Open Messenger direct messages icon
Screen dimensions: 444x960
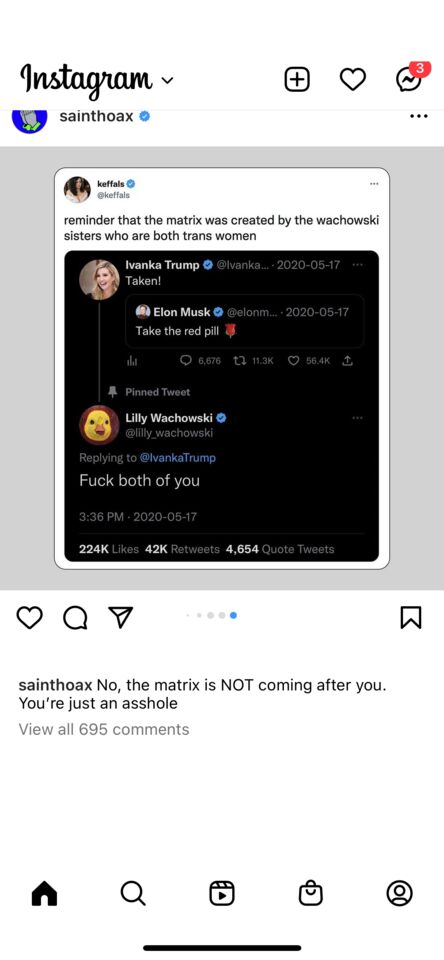click(x=409, y=78)
